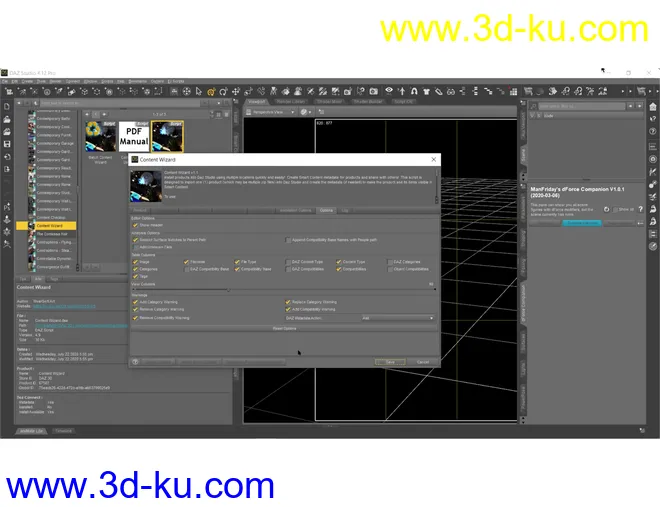Uncheck the Add Category Warning checkbox
The height and width of the screenshot is (507, 660).
tap(136, 301)
